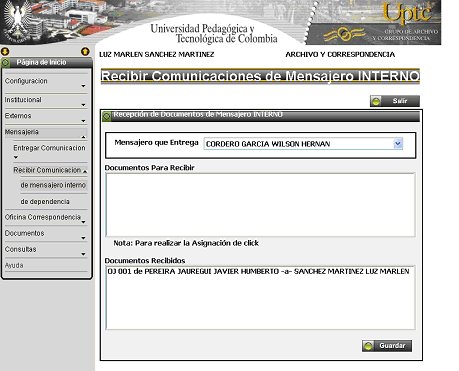Click the green icon beside Página de Inicio
This screenshot has height=371, width=459.
[x=5, y=62]
